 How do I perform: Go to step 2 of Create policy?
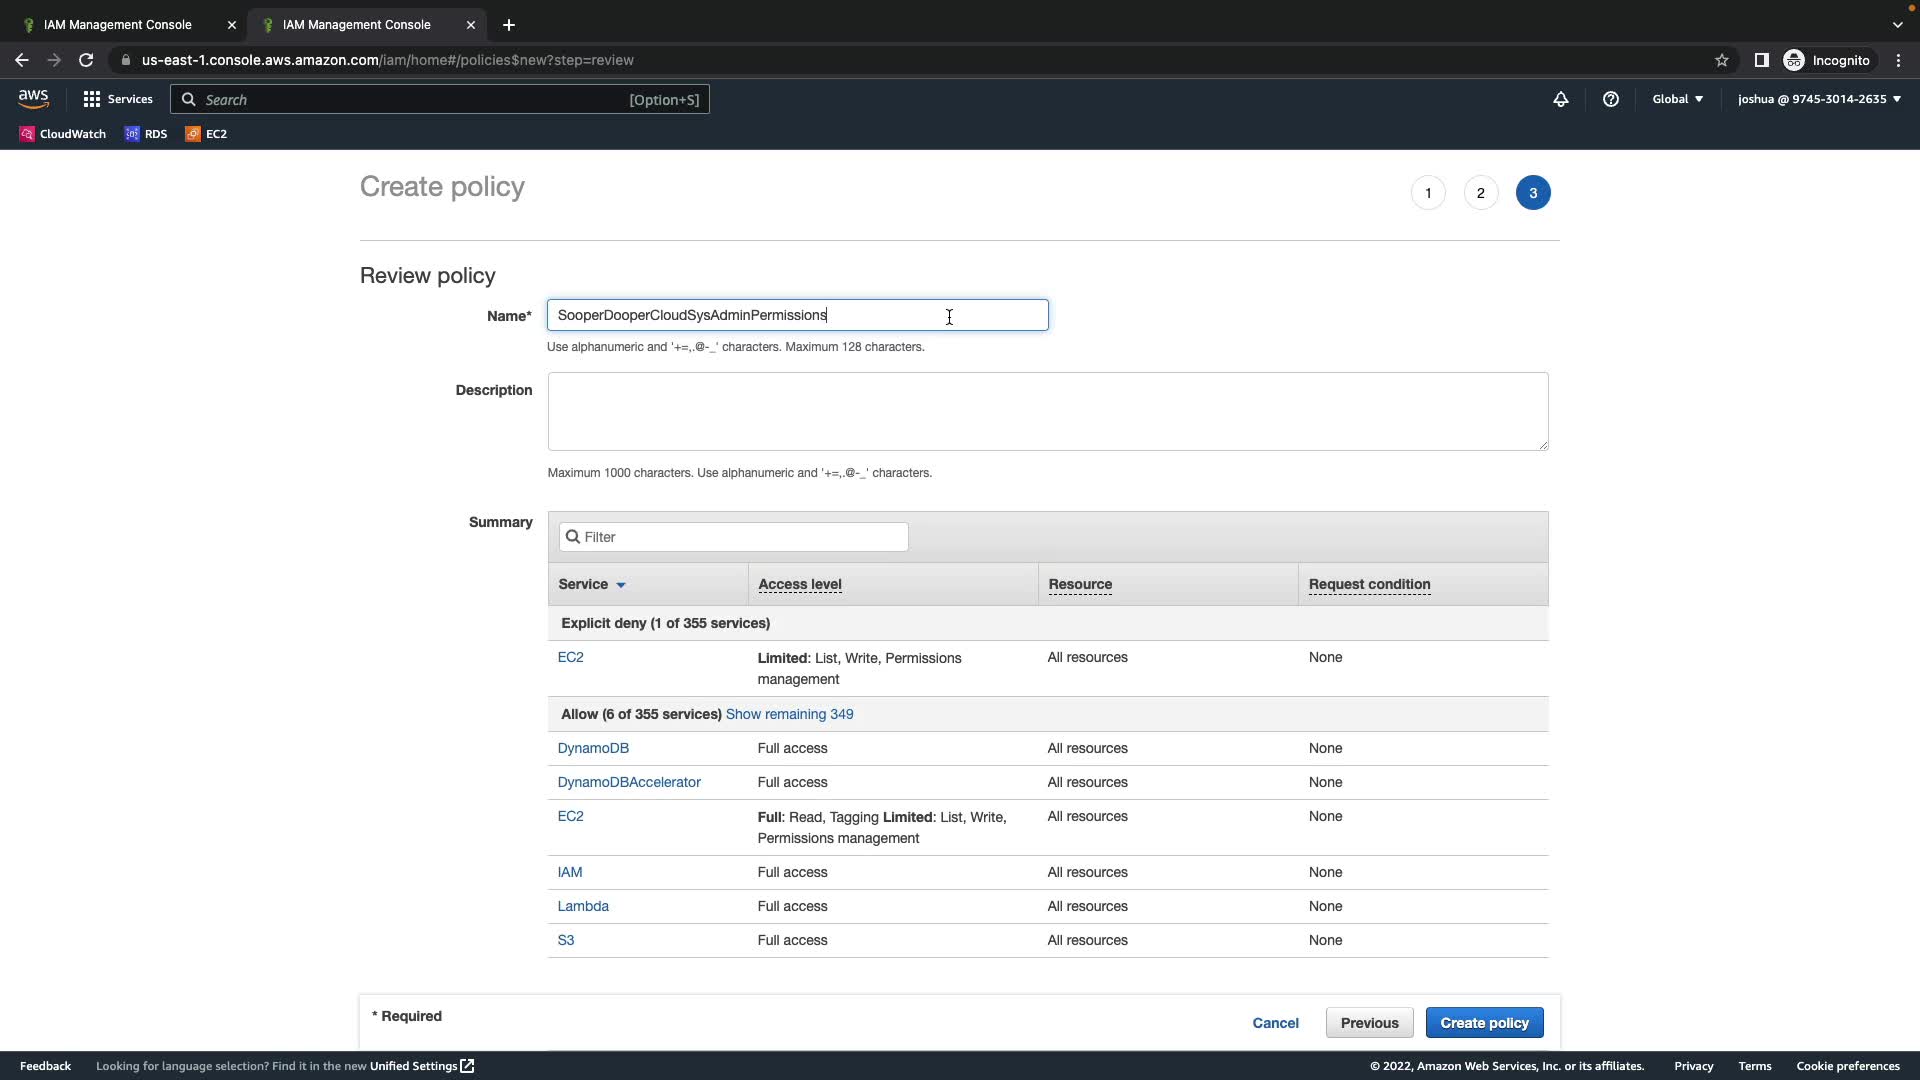(1480, 193)
